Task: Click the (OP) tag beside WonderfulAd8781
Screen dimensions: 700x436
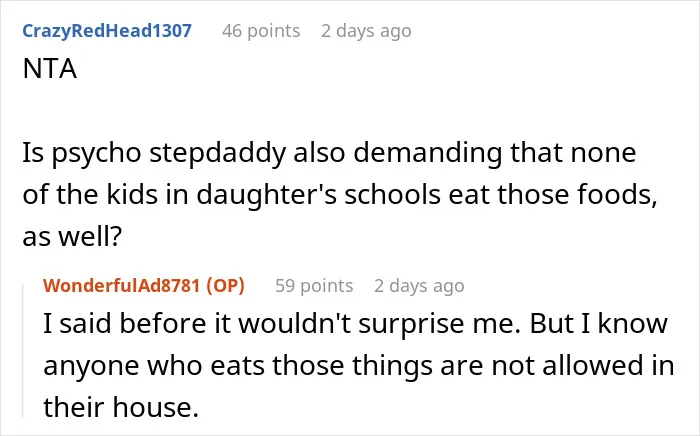Action: click(x=225, y=286)
